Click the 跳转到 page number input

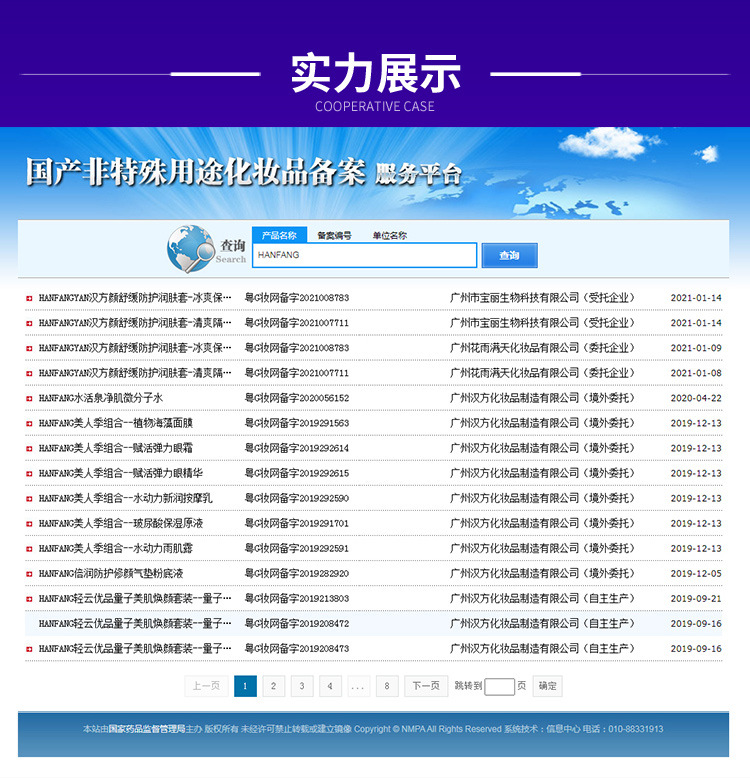pyautogui.click(x=500, y=687)
